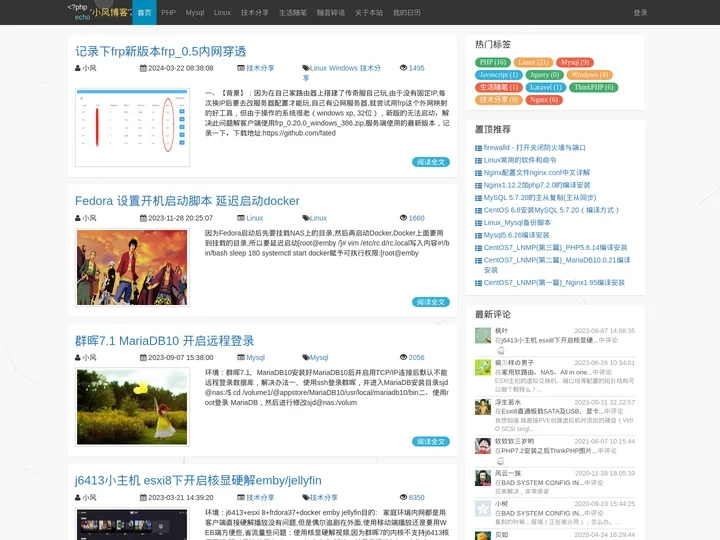Screen dimensions: 720x540
Task: Click calendar icon beside 2023-03-21 14:39:20
Action: click(x=143, y=498)
